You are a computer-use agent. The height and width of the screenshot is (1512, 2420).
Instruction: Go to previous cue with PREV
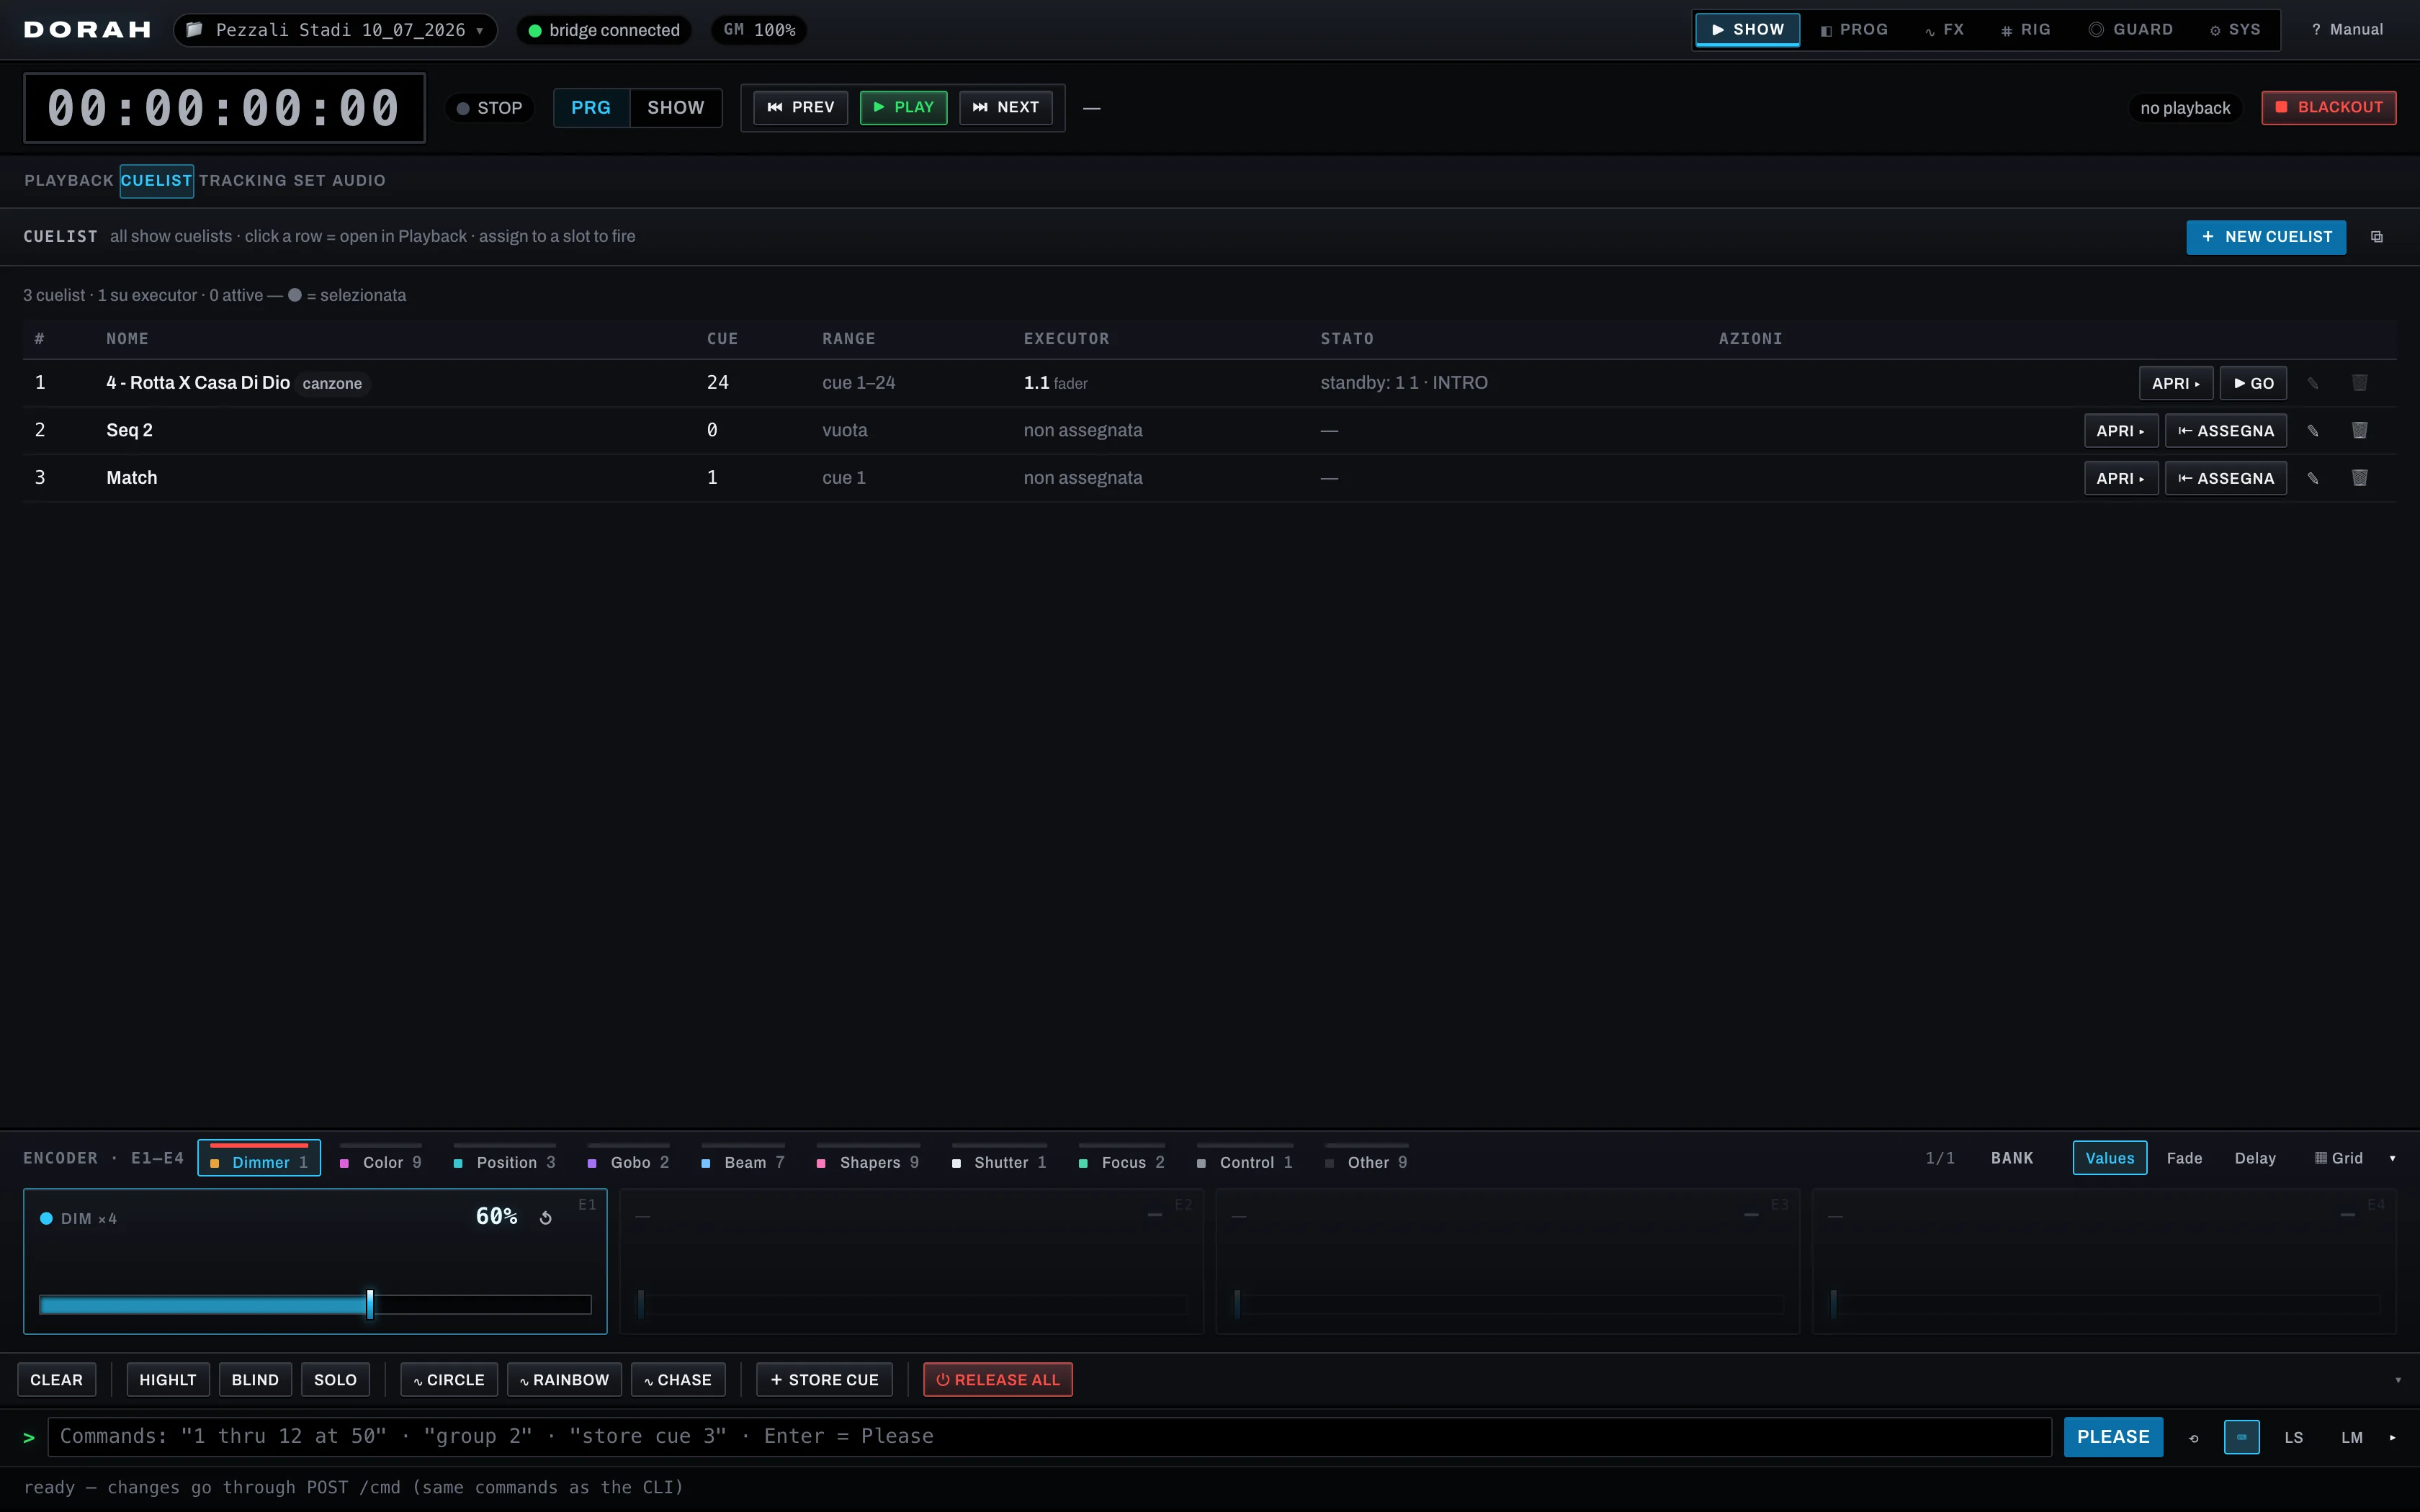800,108
